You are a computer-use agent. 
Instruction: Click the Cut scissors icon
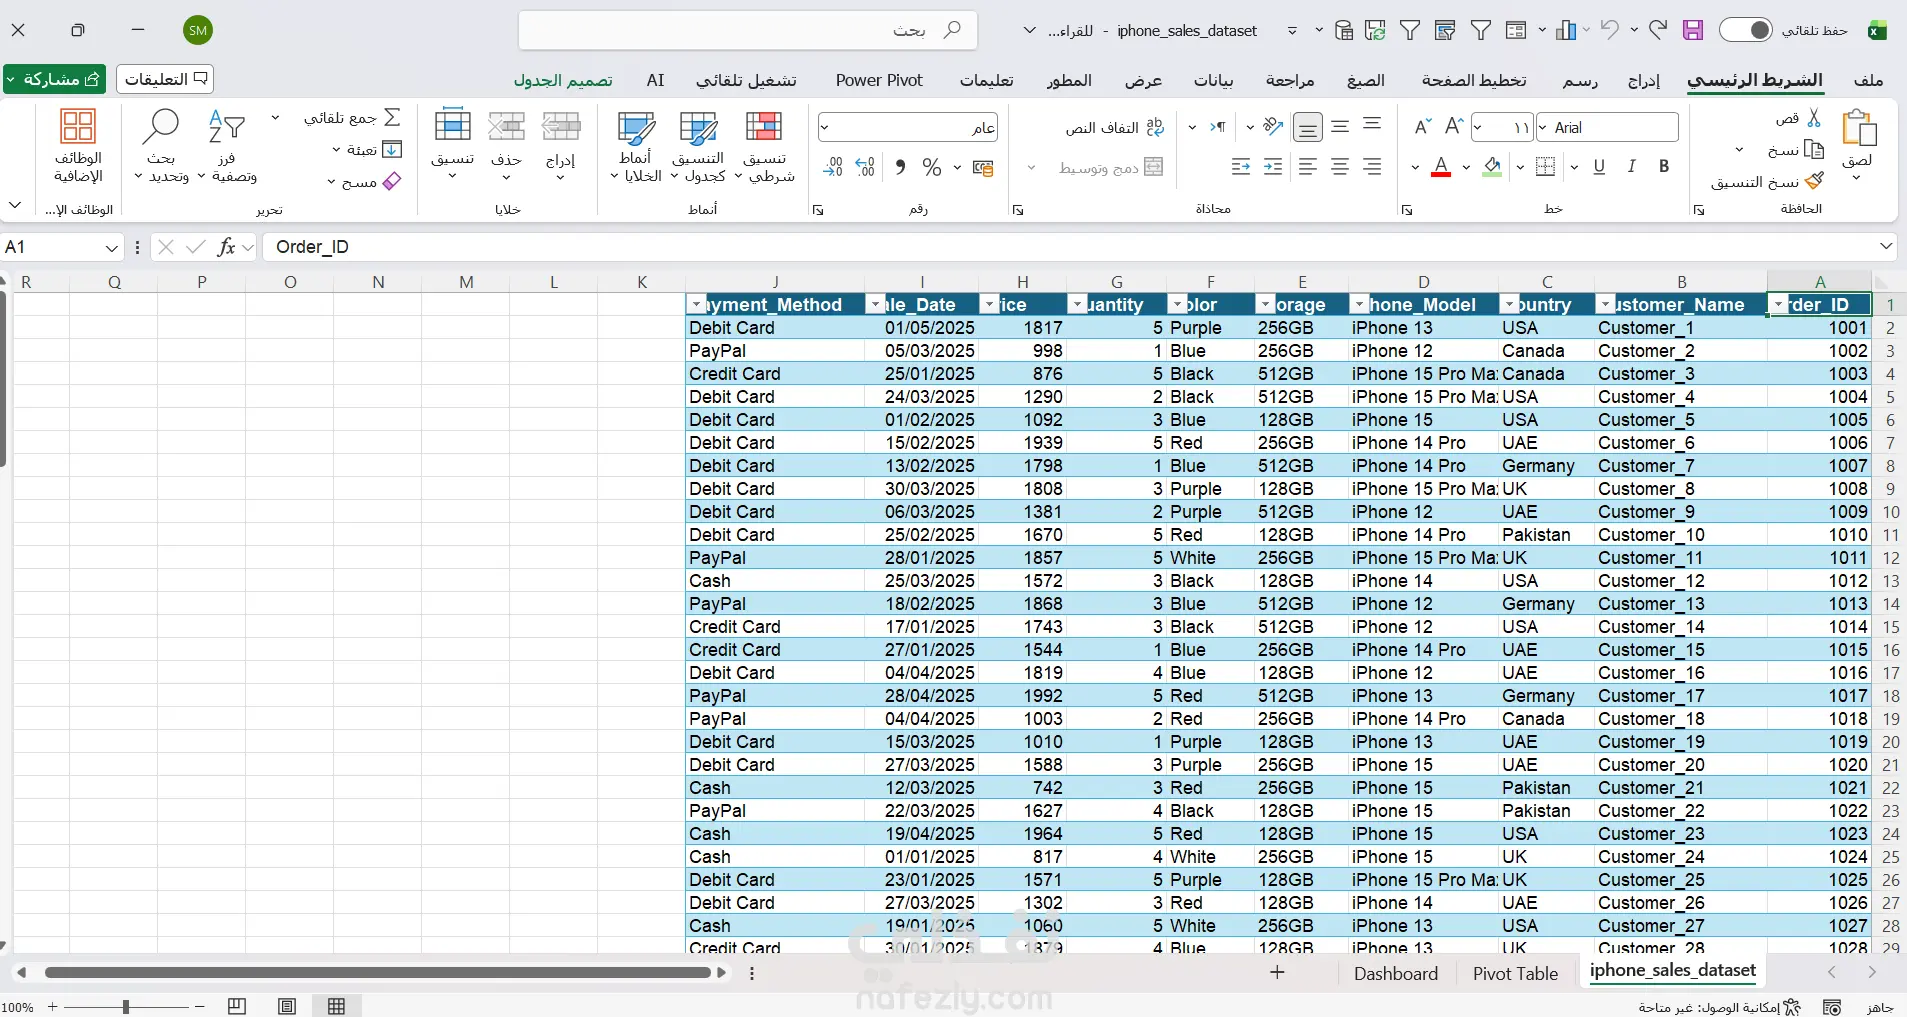(1814, 118)
